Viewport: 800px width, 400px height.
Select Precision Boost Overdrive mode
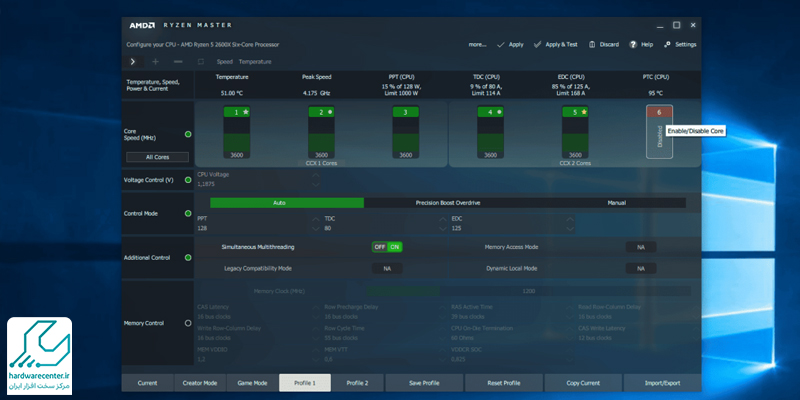(x=447, y=203)
